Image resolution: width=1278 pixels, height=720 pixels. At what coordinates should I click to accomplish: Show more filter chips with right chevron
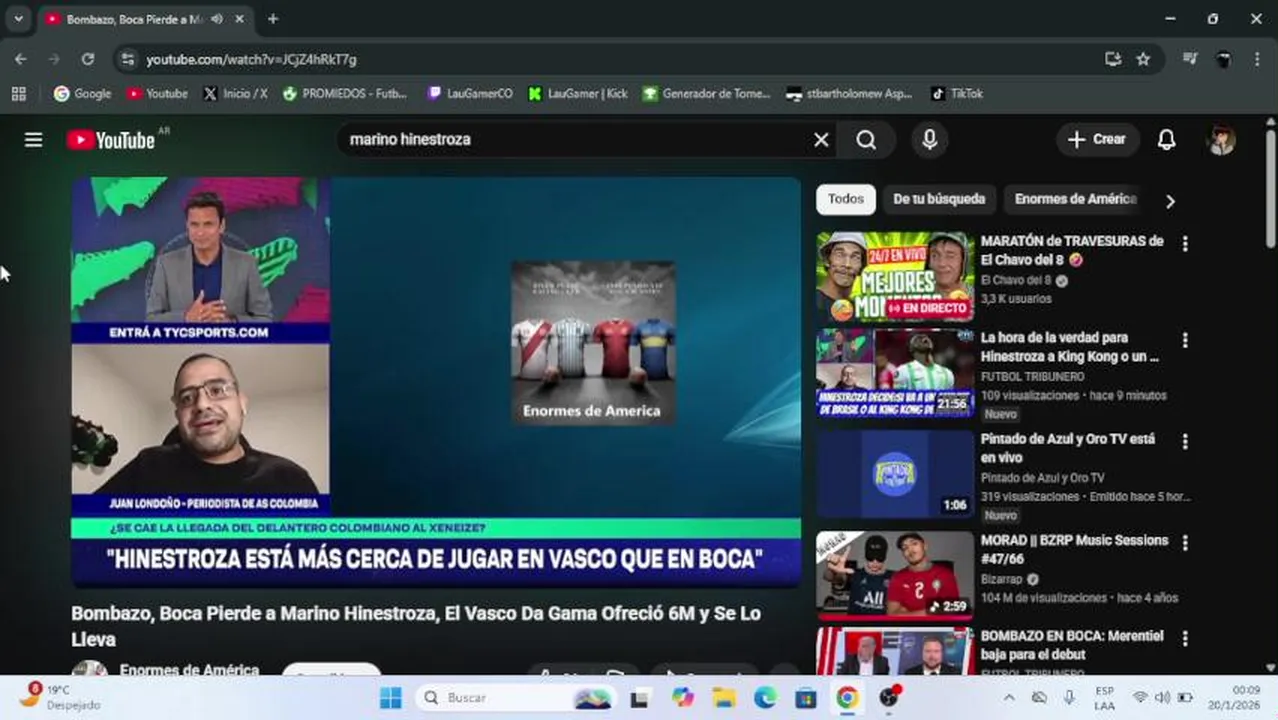[1170, 200]
